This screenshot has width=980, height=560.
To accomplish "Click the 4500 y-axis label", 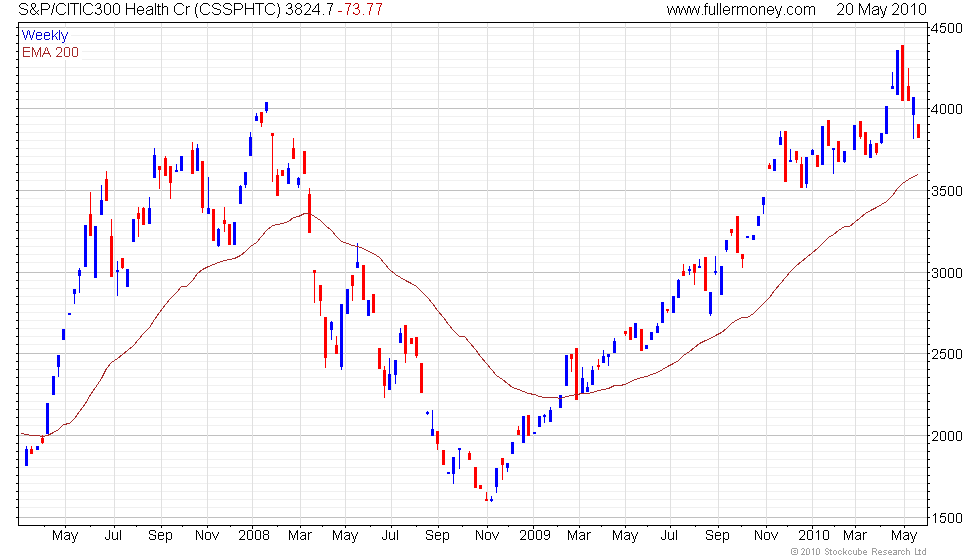I will (x=946, y=28).
